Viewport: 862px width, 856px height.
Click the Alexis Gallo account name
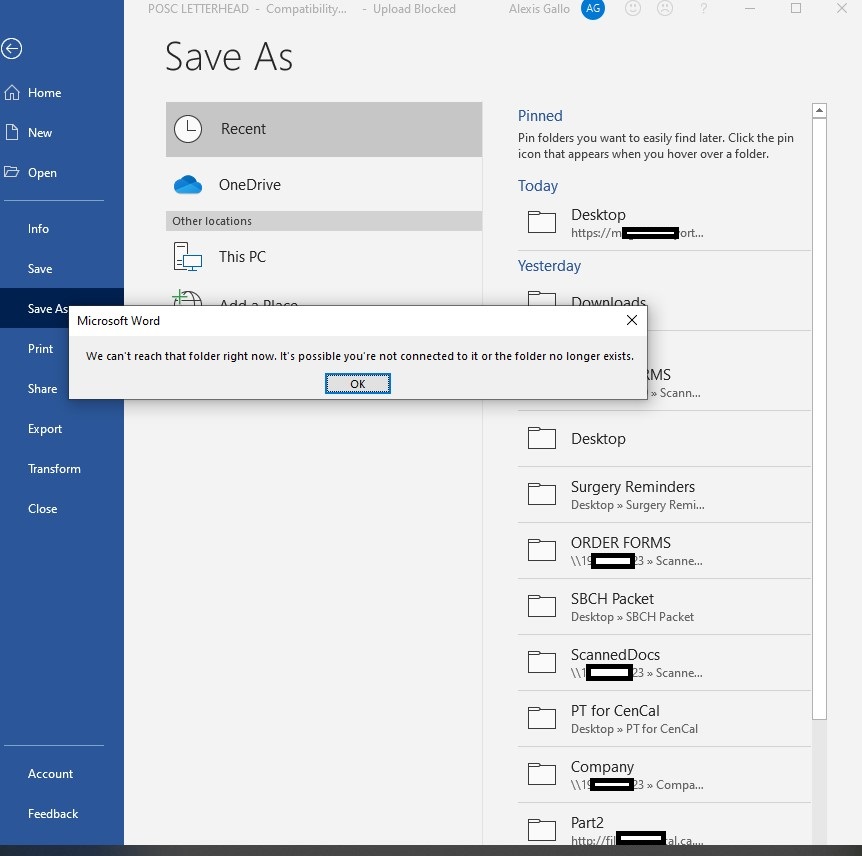point(539,9)
